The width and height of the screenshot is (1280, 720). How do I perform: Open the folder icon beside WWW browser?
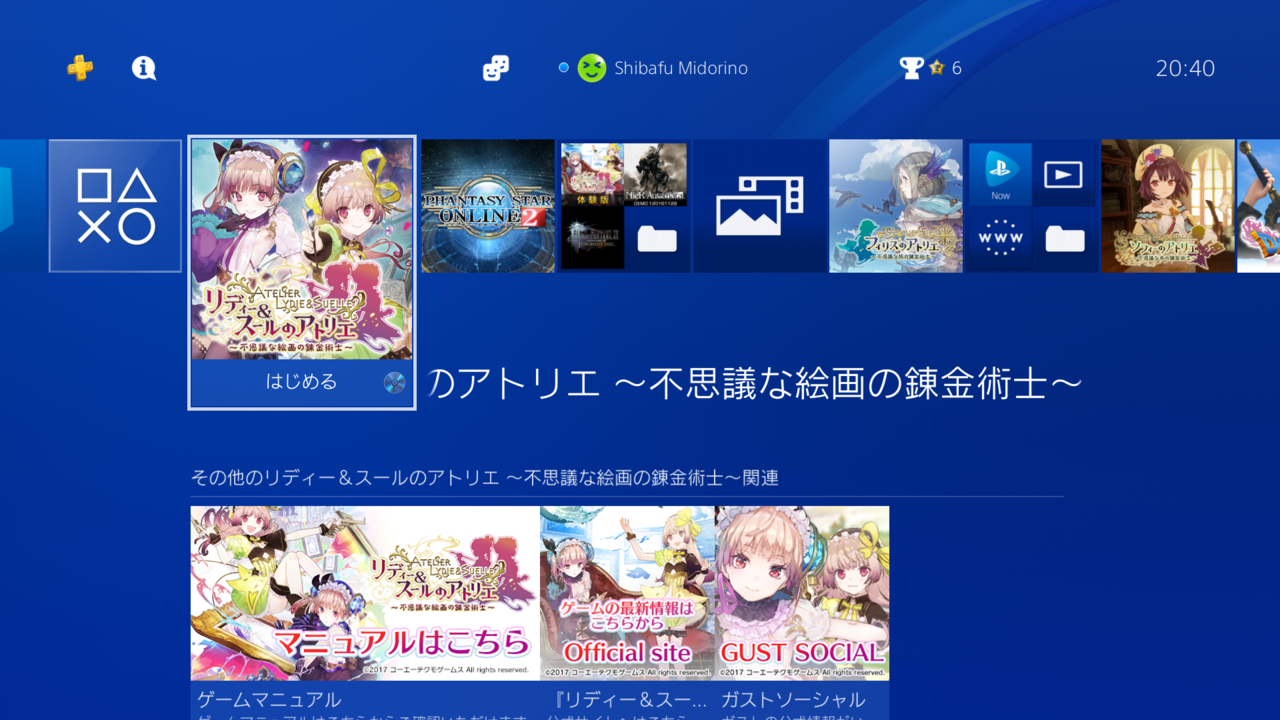point(1064,238)
